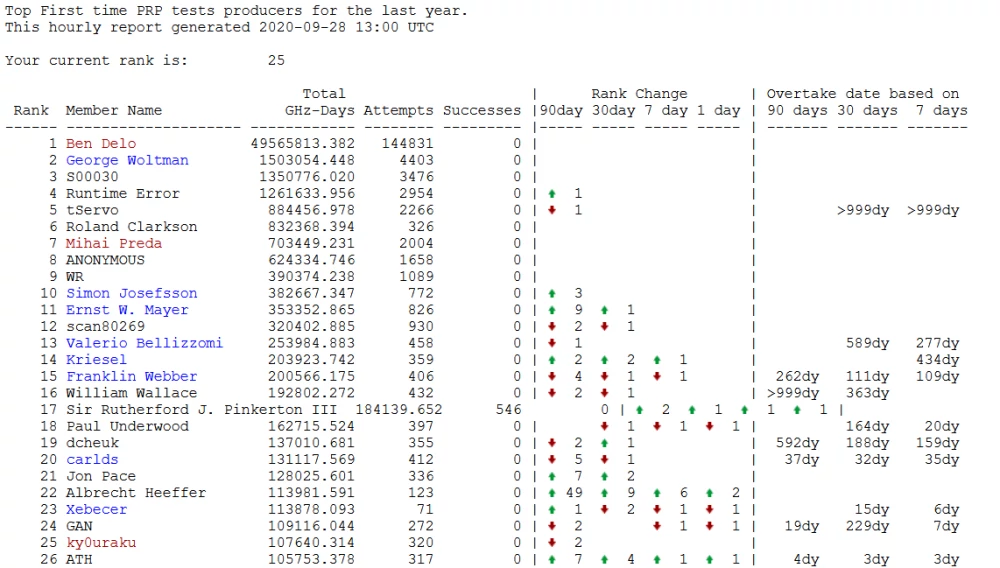The height and width of the screenshot is (568, 1000).
Task: Open the Xebecer member link
Action: (x=96, y=510)
